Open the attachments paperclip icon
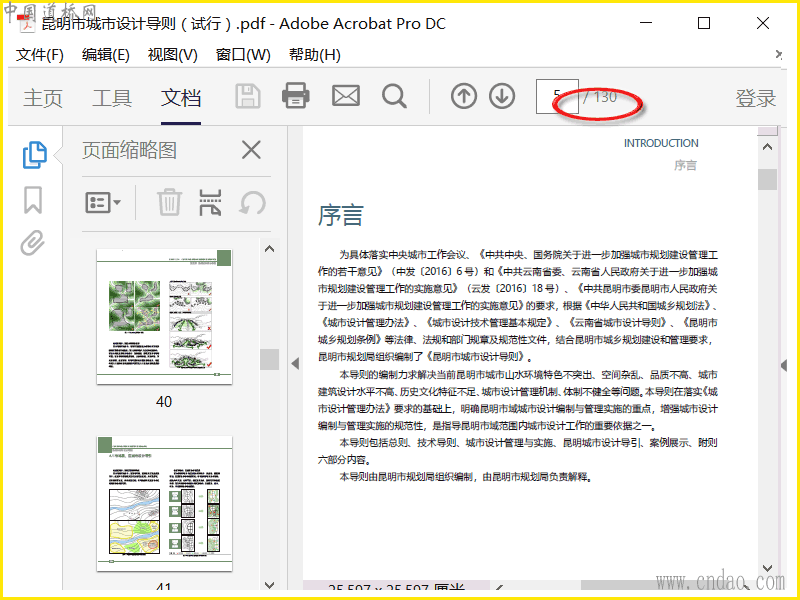 pos(33,243)
